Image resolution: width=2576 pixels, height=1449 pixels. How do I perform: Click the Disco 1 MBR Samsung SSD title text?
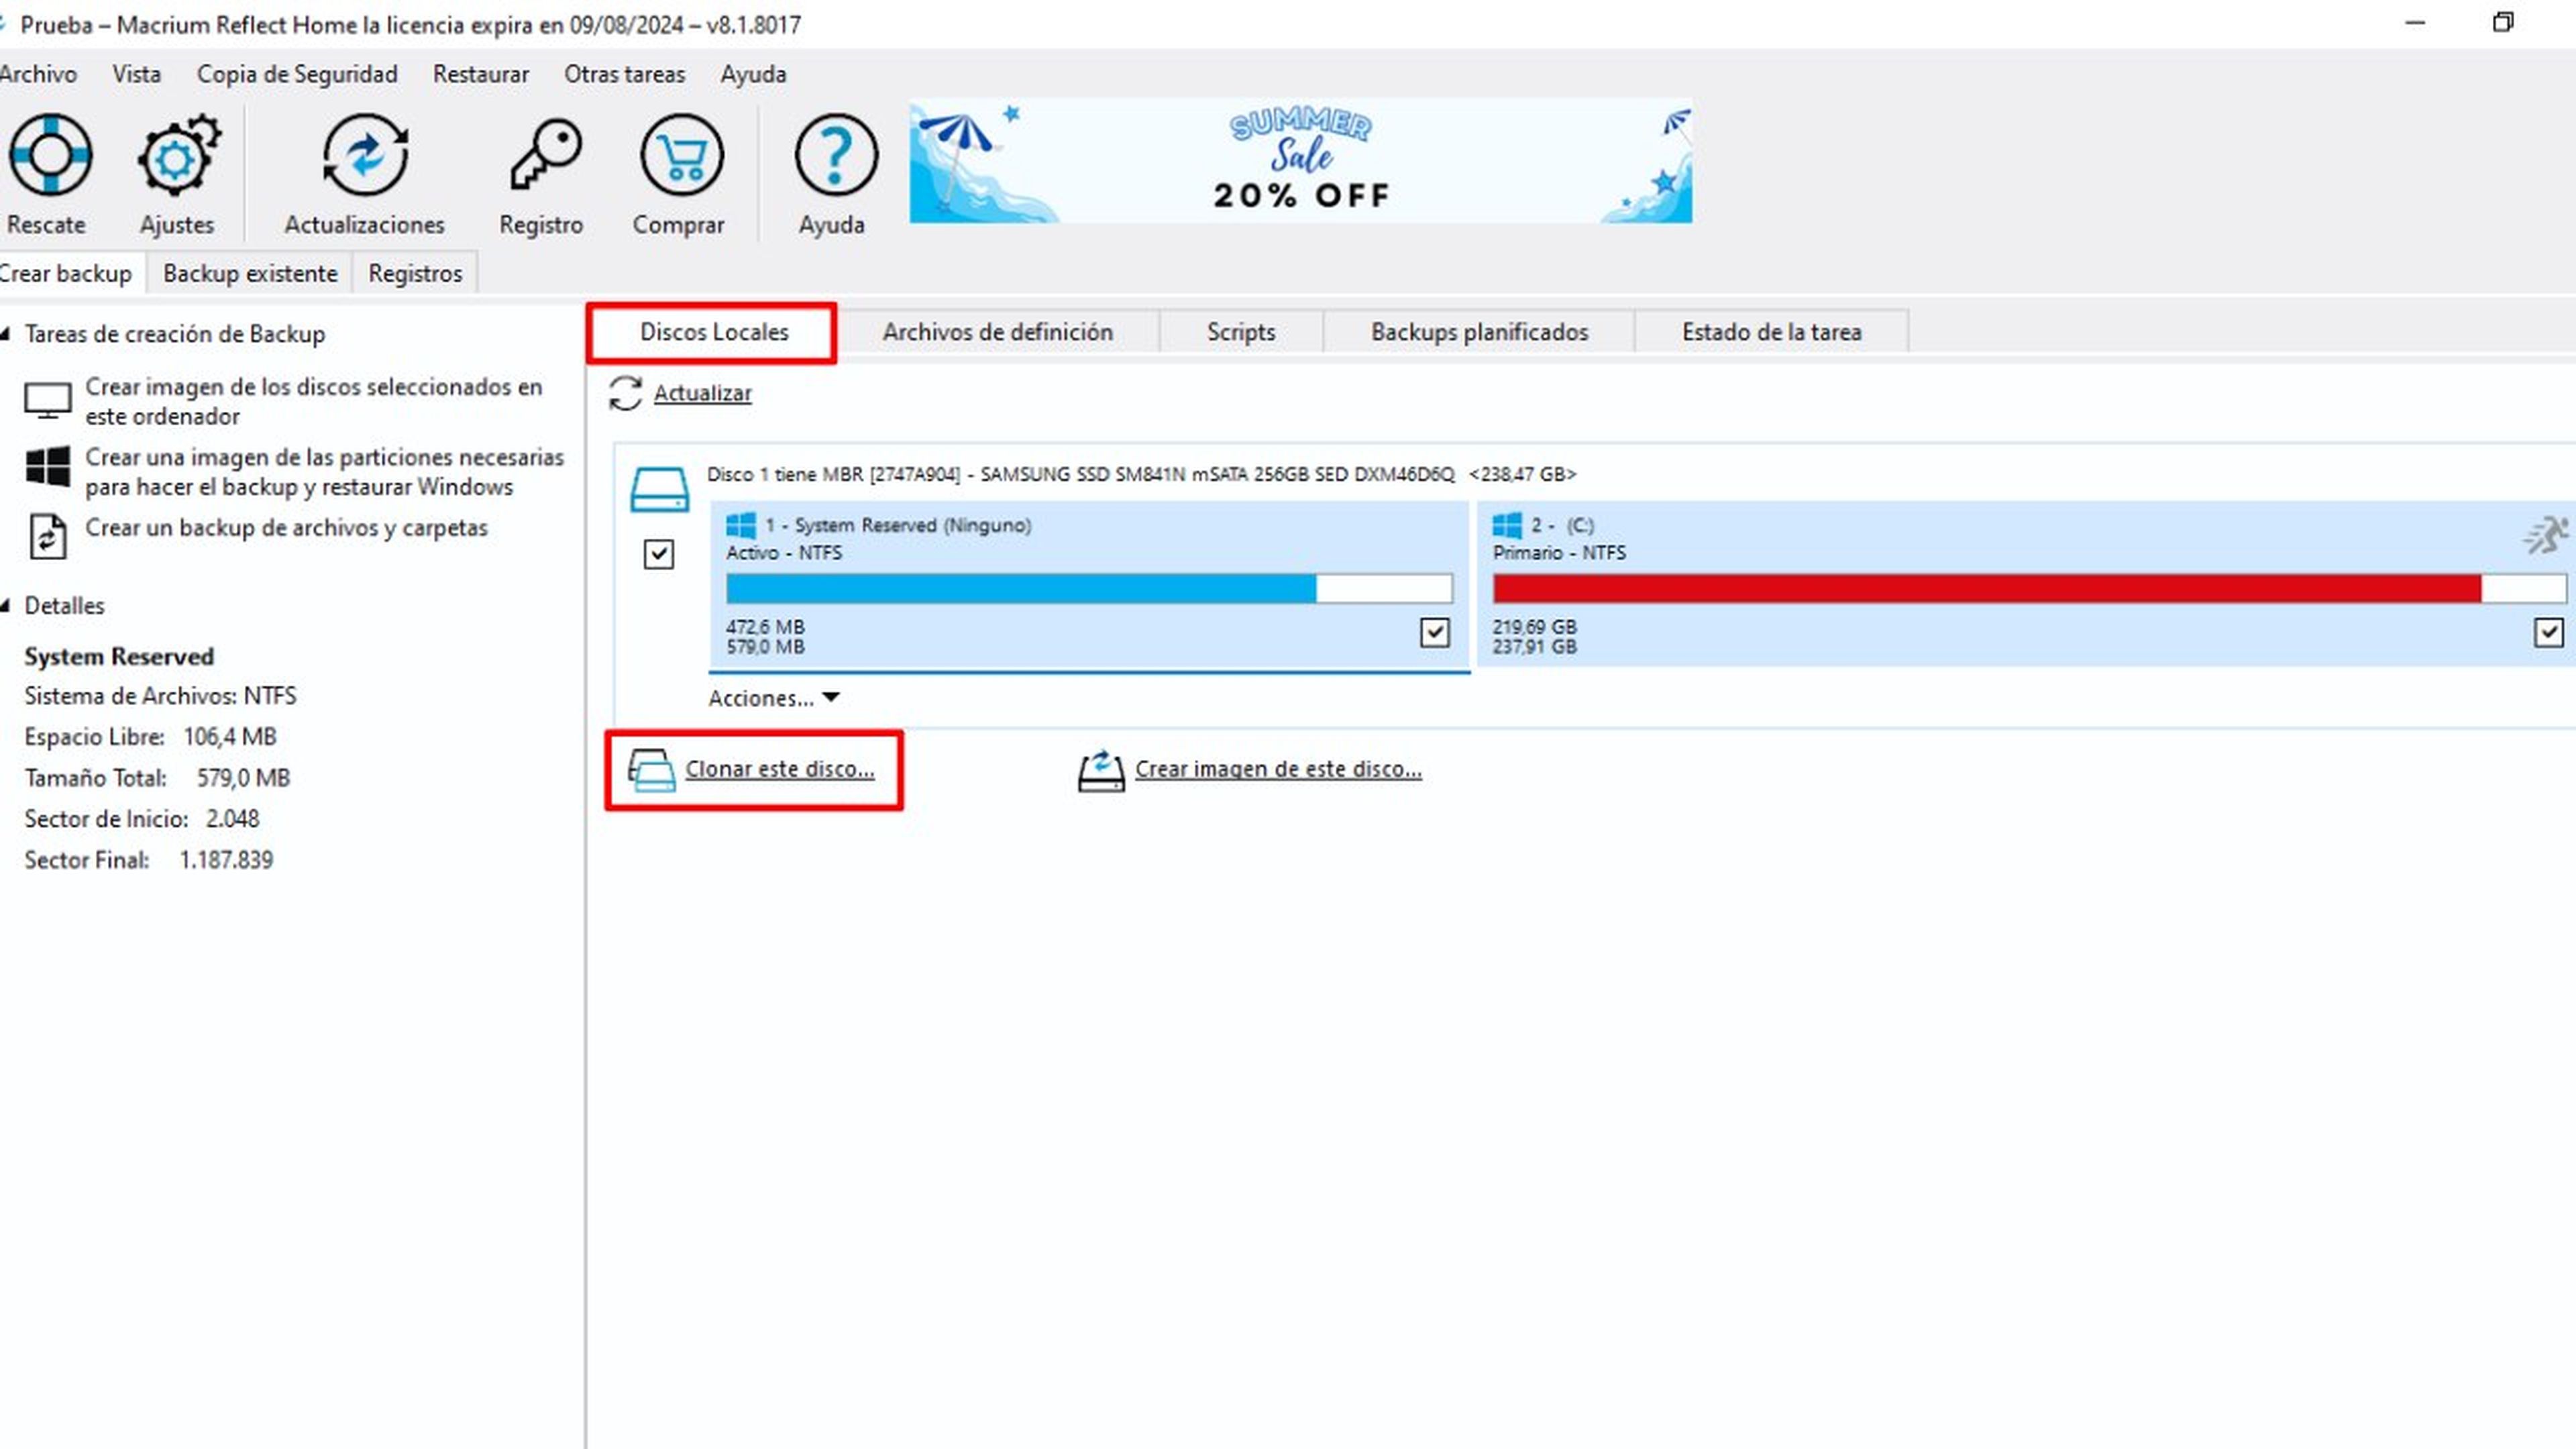click(x=1141, y=474)
